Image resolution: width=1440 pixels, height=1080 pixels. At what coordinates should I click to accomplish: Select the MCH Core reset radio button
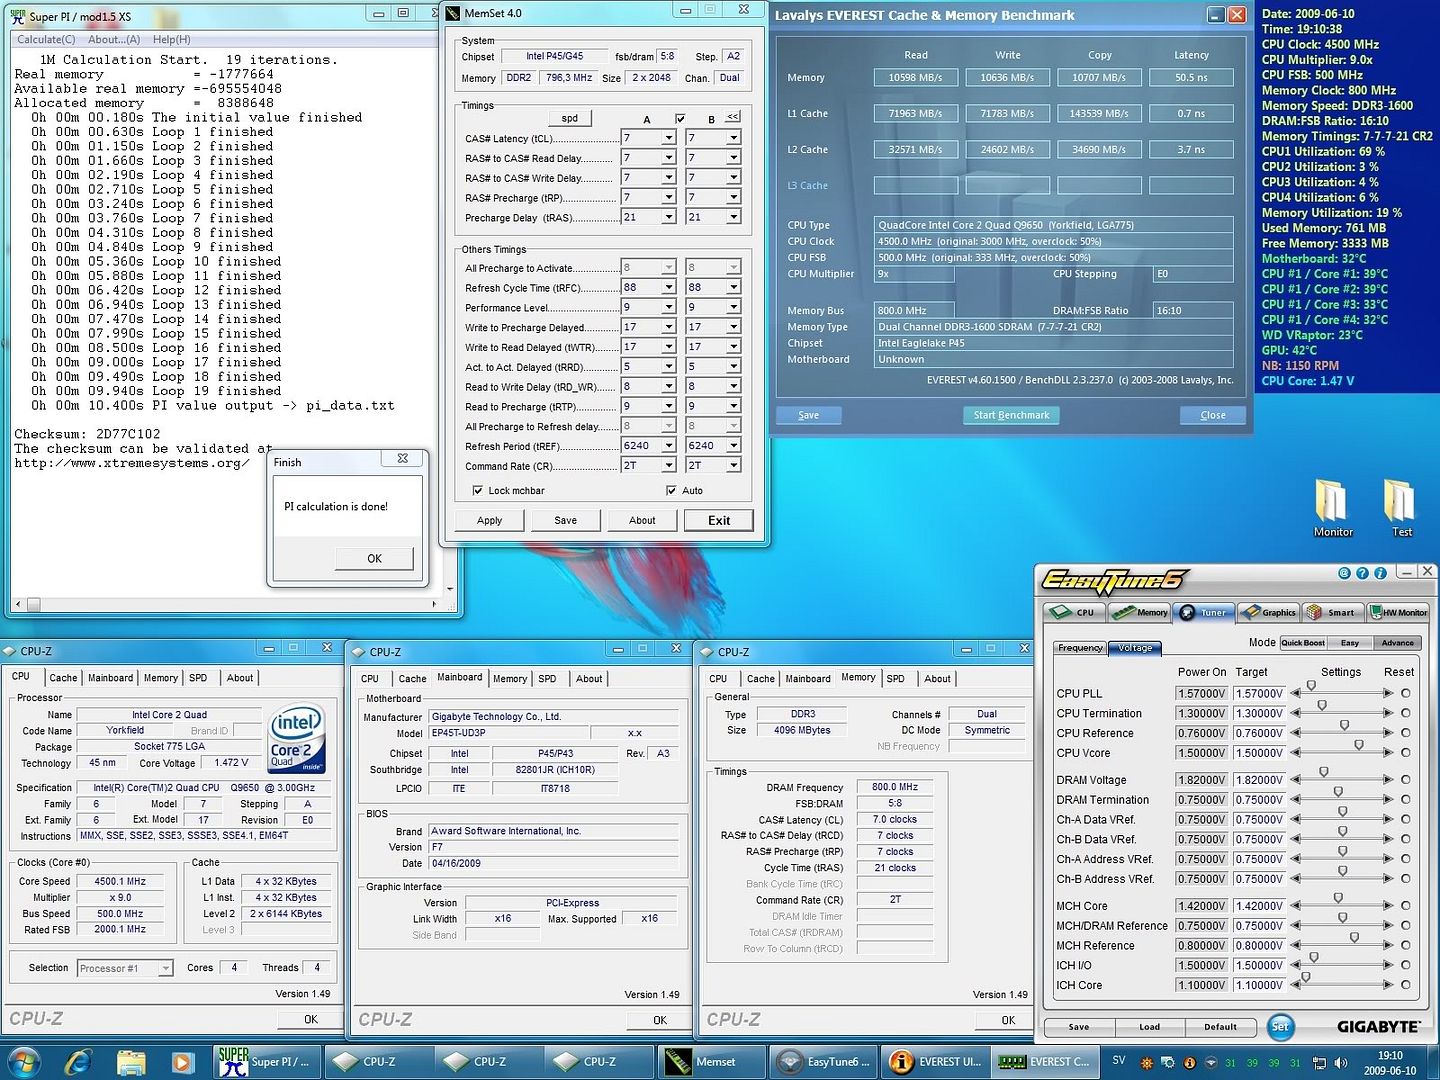1406,906
